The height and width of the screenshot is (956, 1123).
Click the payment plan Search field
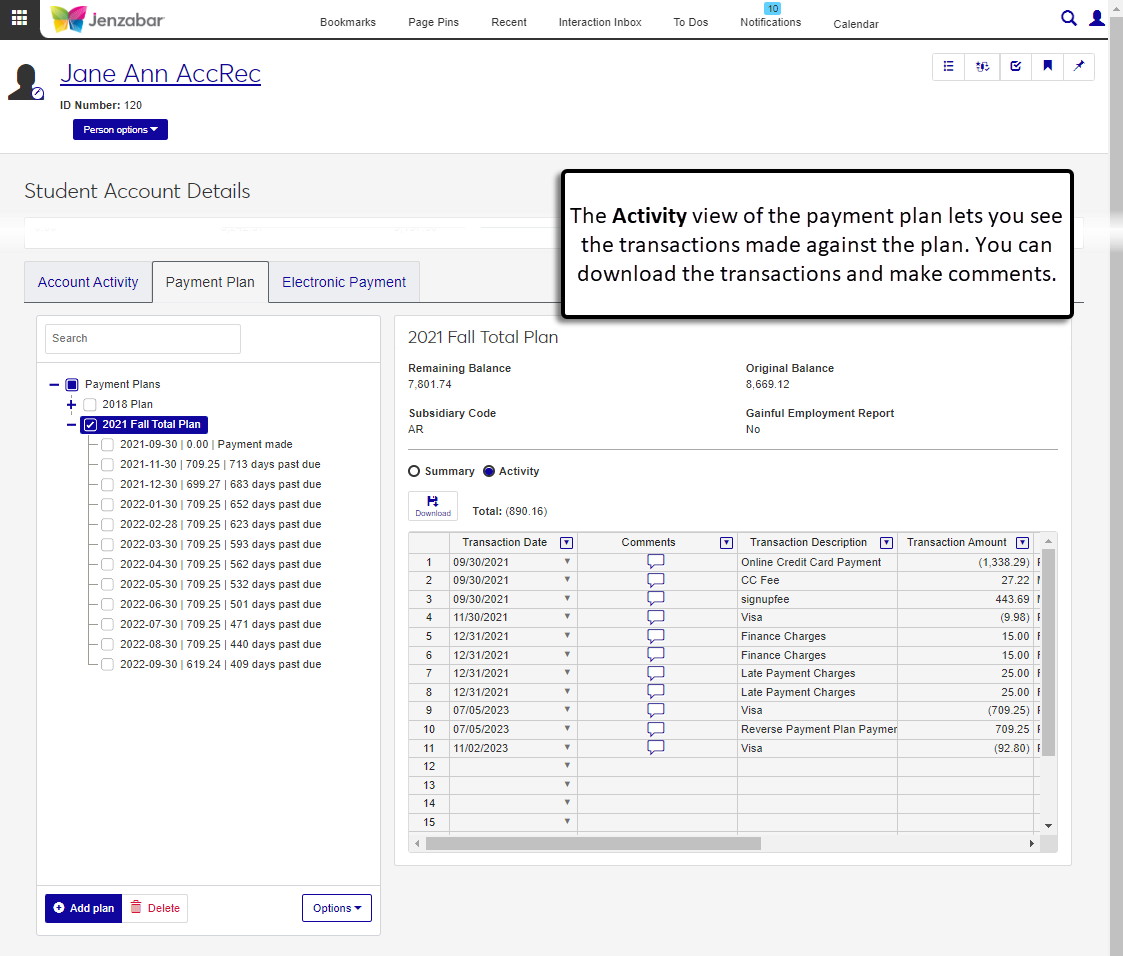[143, 338]
